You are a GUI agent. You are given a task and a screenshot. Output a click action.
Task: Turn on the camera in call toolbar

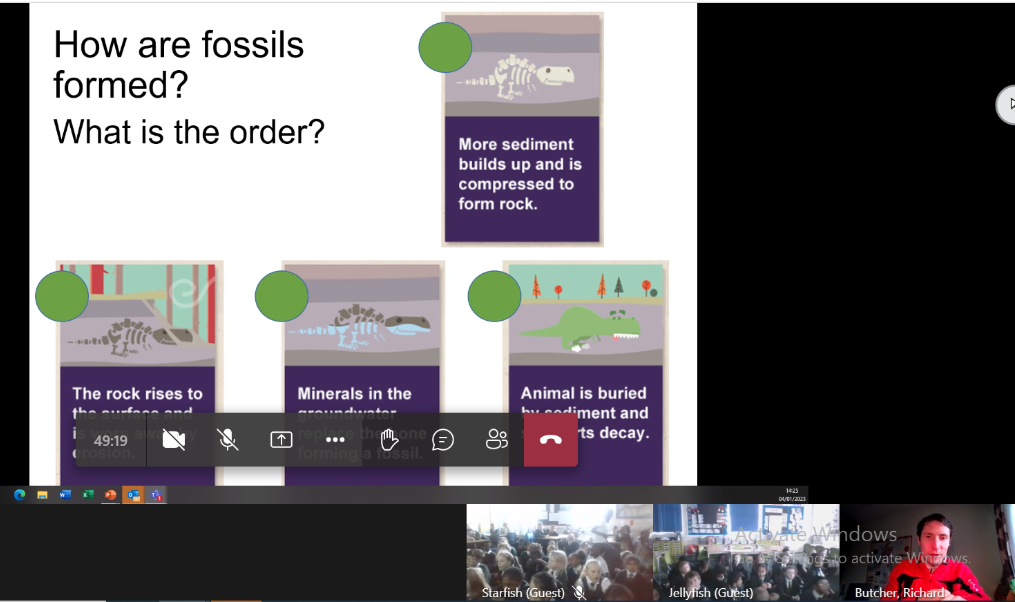click(174, 440)
